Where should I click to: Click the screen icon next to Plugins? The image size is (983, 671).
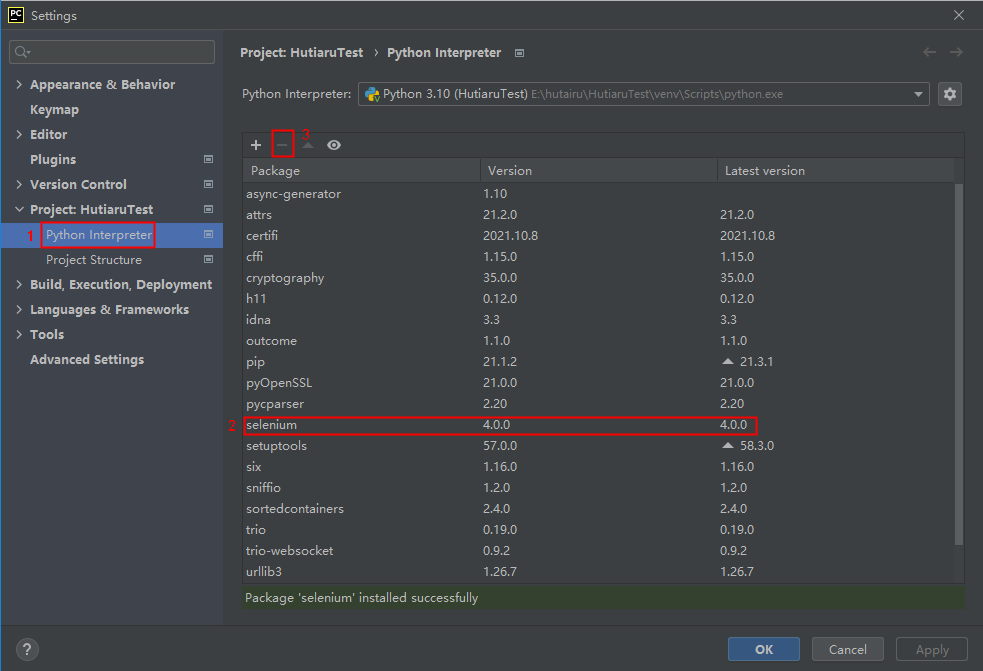pyautogui.click(x=208, y=158)
